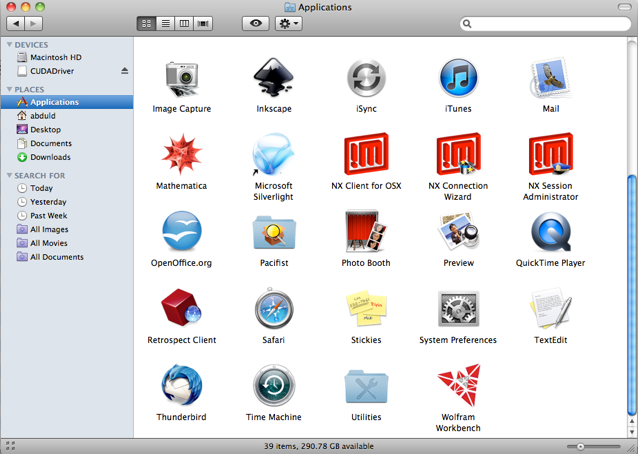Viewport: 638px width, 454px height.
Task: Eject the CUDADriver volume
Action: click(x=125, y=71)
